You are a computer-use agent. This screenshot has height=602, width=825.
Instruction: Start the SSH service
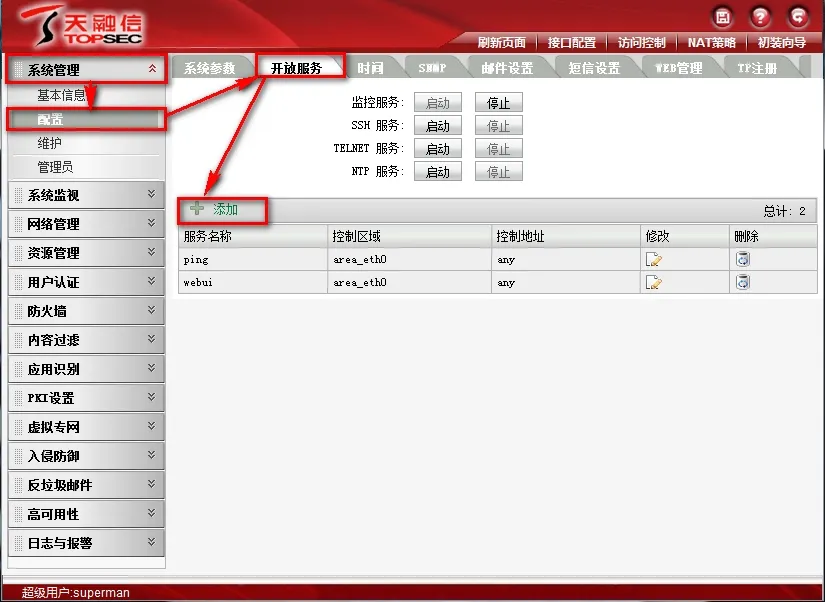pos(438,126)
